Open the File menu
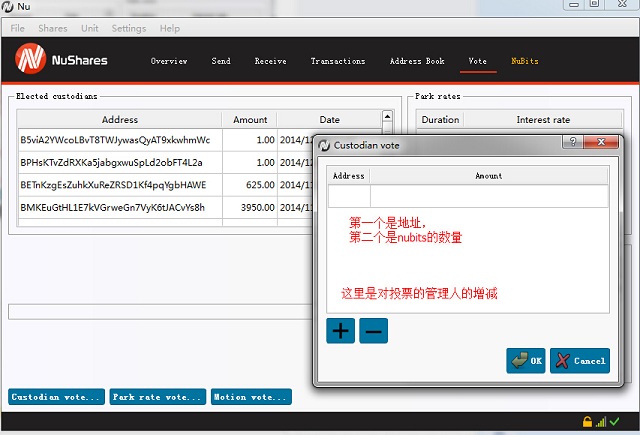 (17, 28)
